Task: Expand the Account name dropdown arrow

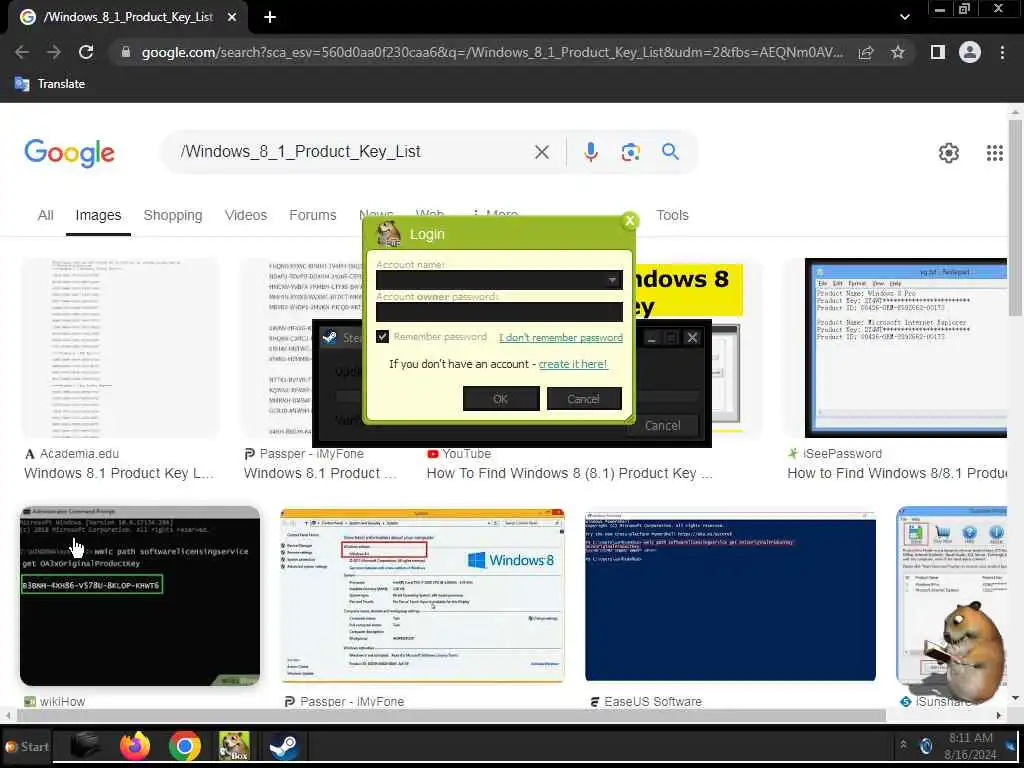Action: pos(611,280)
